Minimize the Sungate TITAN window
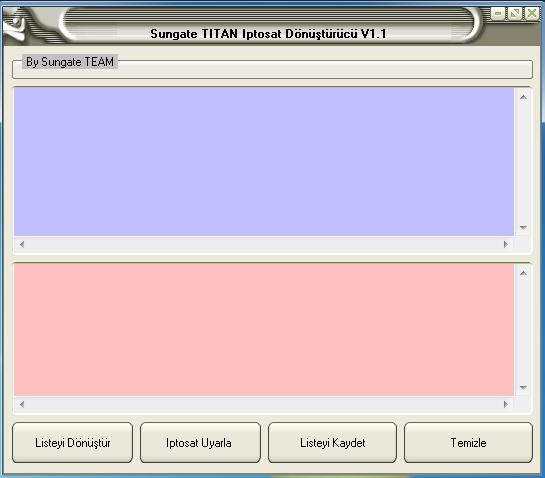 tap(498, 14)
